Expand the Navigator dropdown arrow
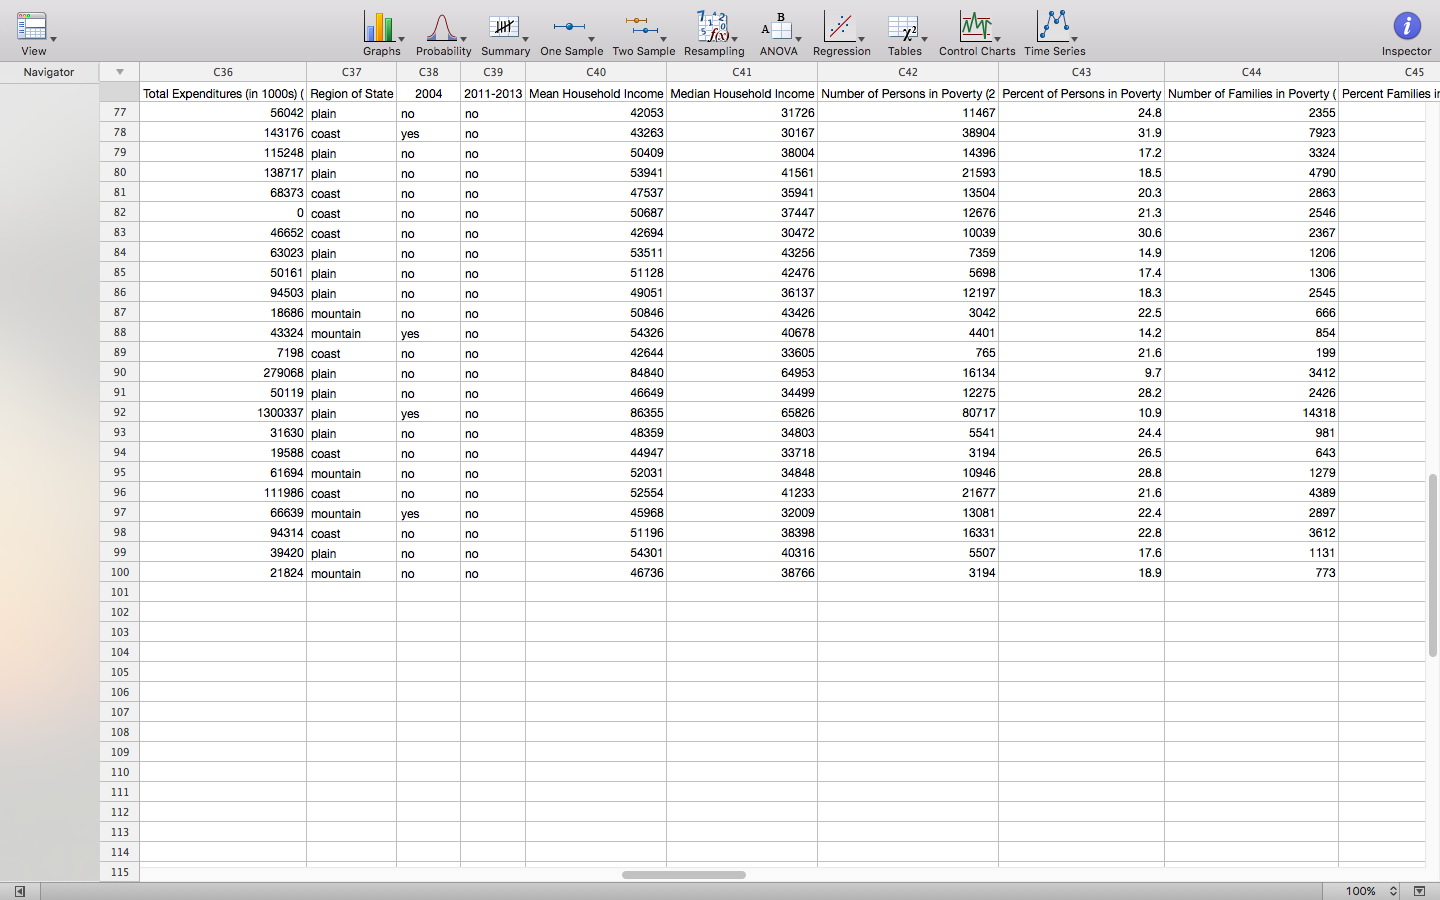The width and height of the screenshot is (1440, 900). click(120, 72)
